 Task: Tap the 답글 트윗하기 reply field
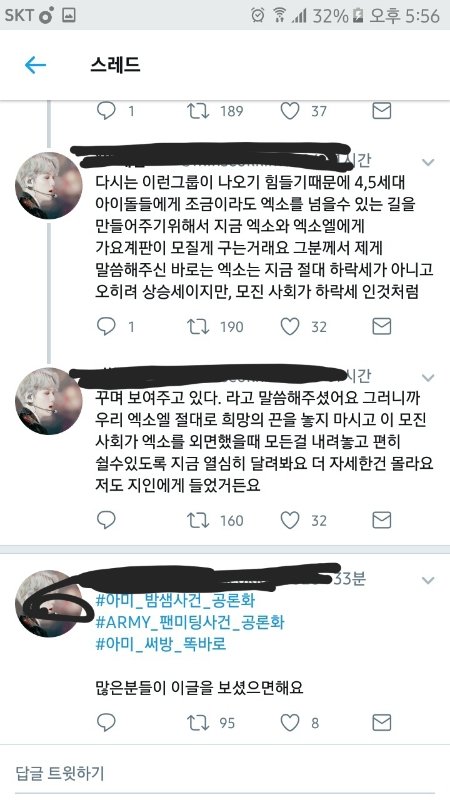[225, 773]
